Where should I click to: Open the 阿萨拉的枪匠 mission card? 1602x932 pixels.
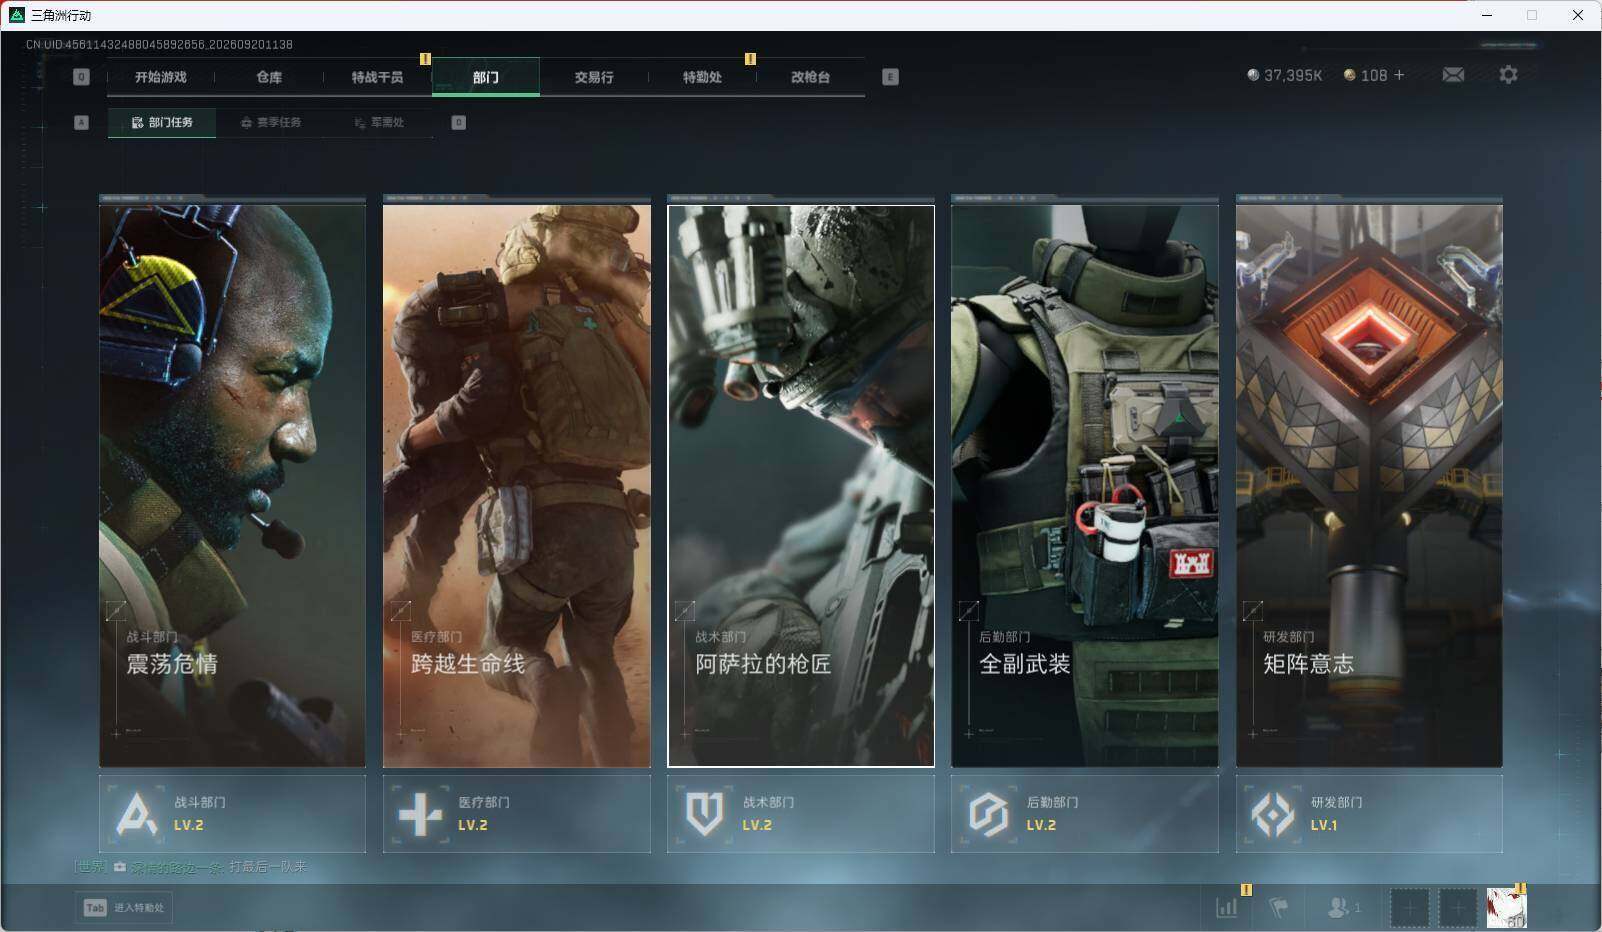coord(801,486)
